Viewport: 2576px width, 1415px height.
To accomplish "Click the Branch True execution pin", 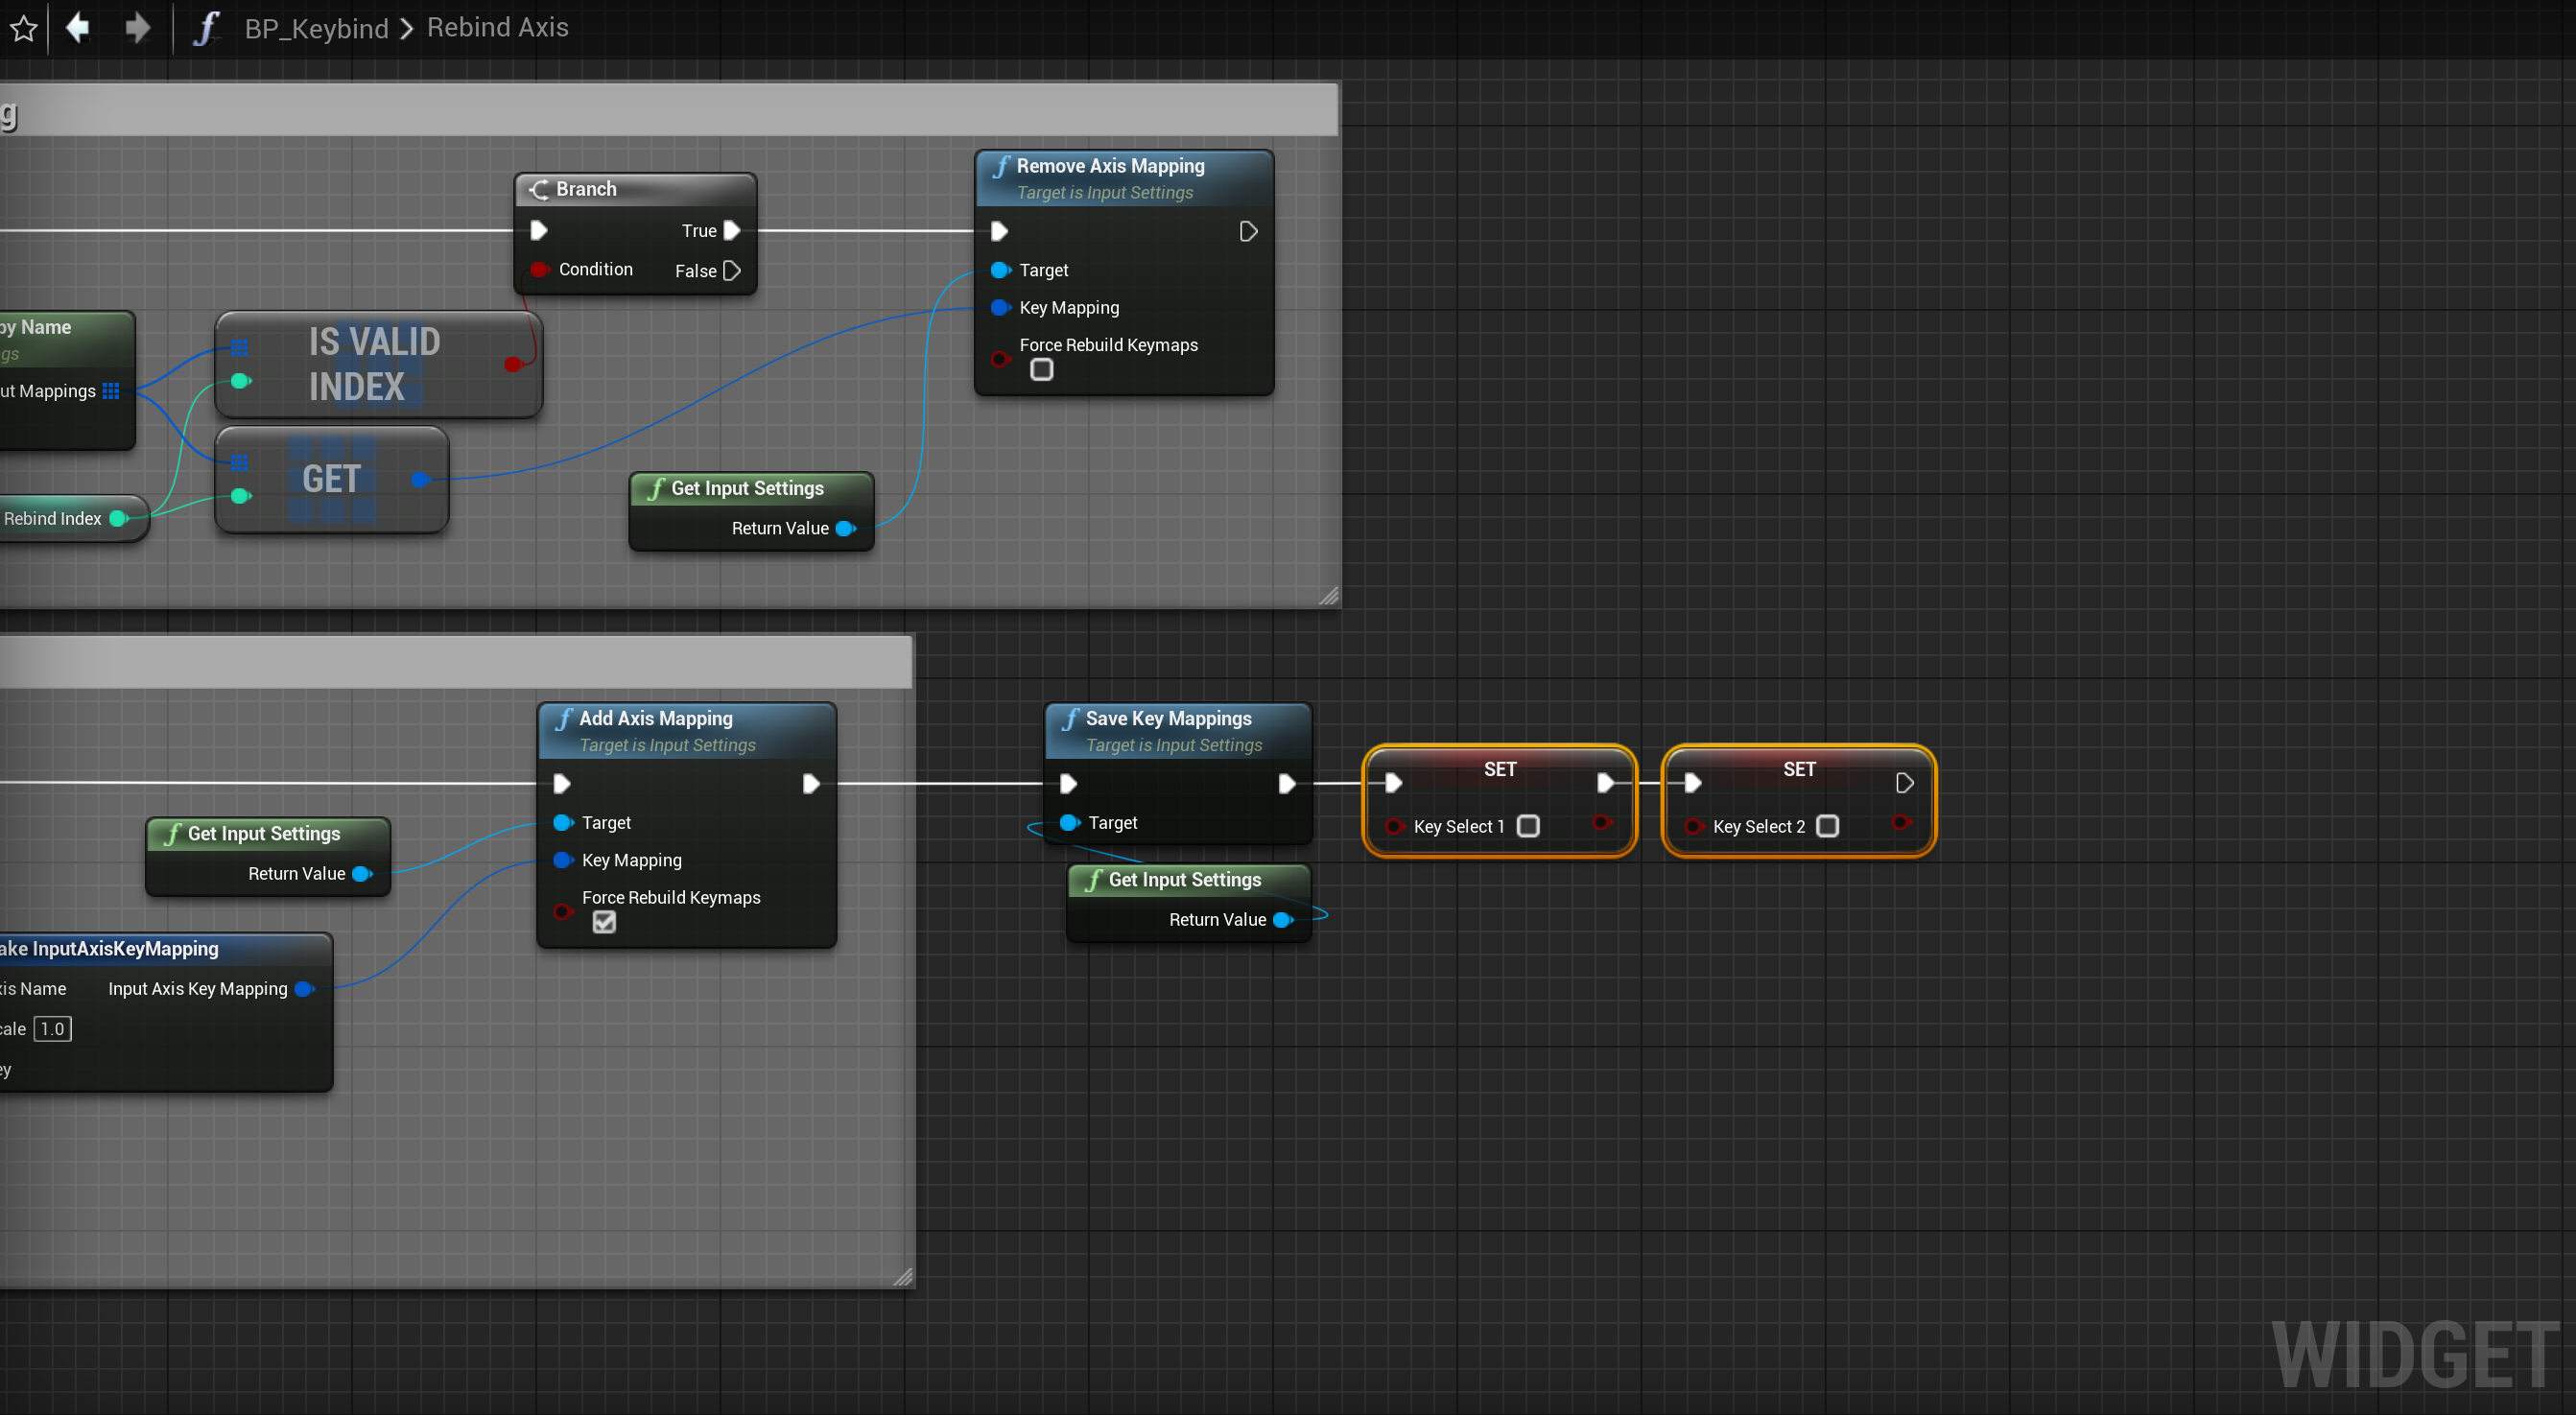I will (732, 231).
